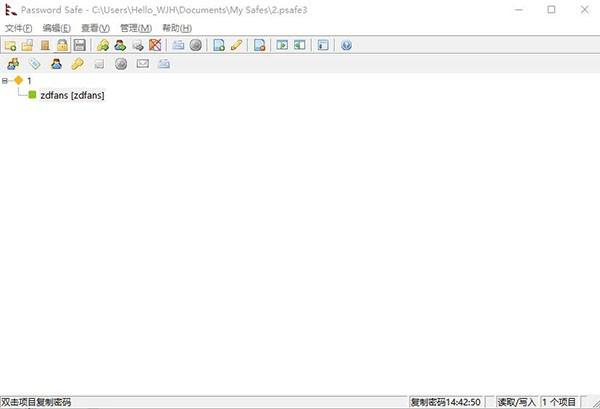Add new entry with page plus icon
This screenshot has width=600, height=409.
tap(219, 46)
